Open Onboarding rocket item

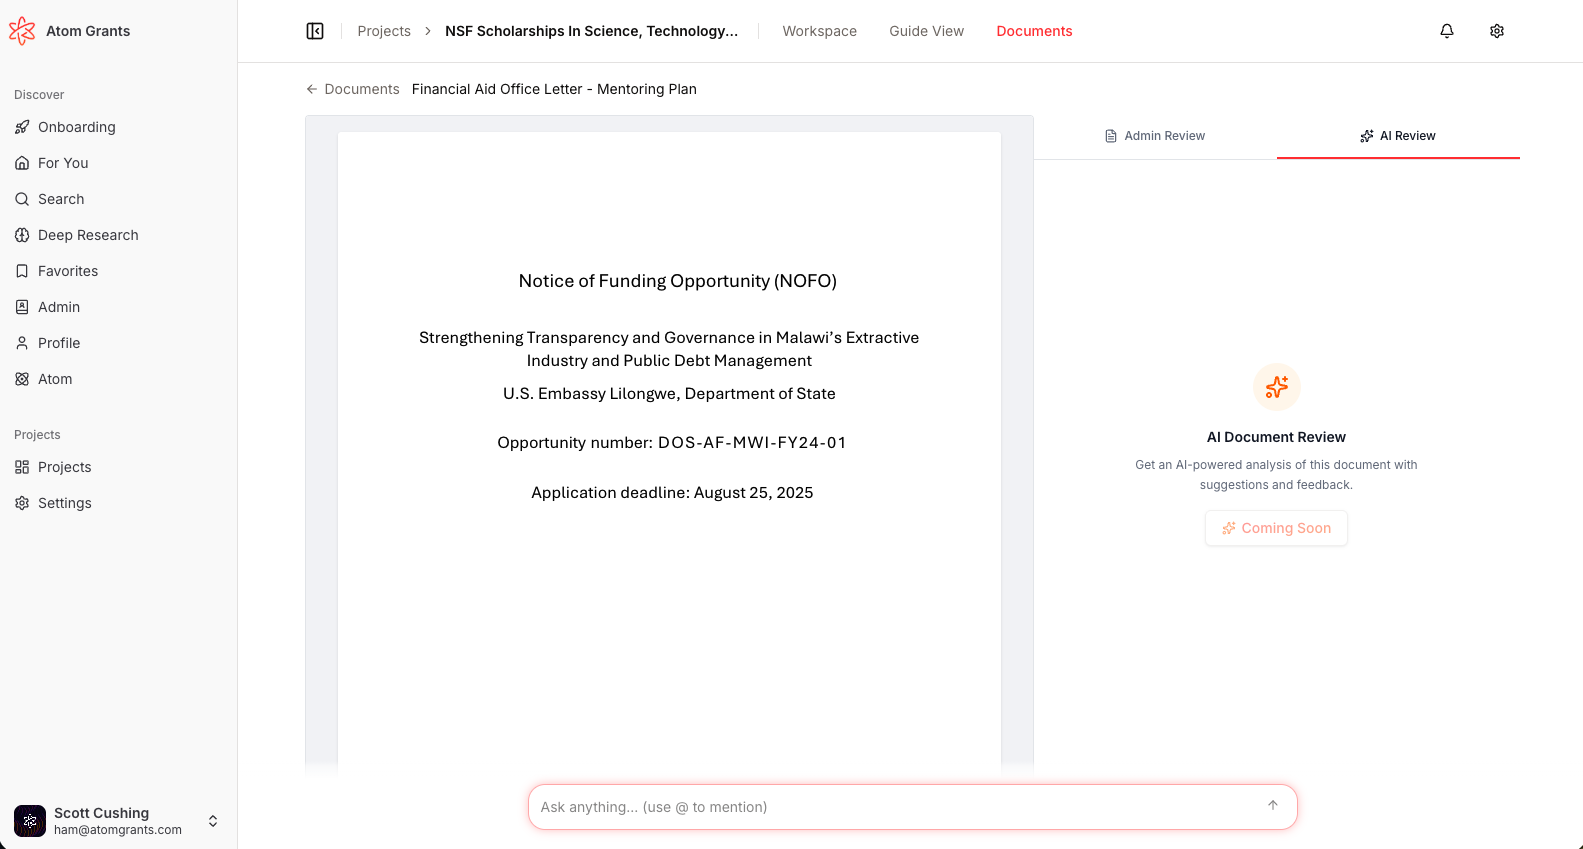pyautogui.click(x=76, y=127)
